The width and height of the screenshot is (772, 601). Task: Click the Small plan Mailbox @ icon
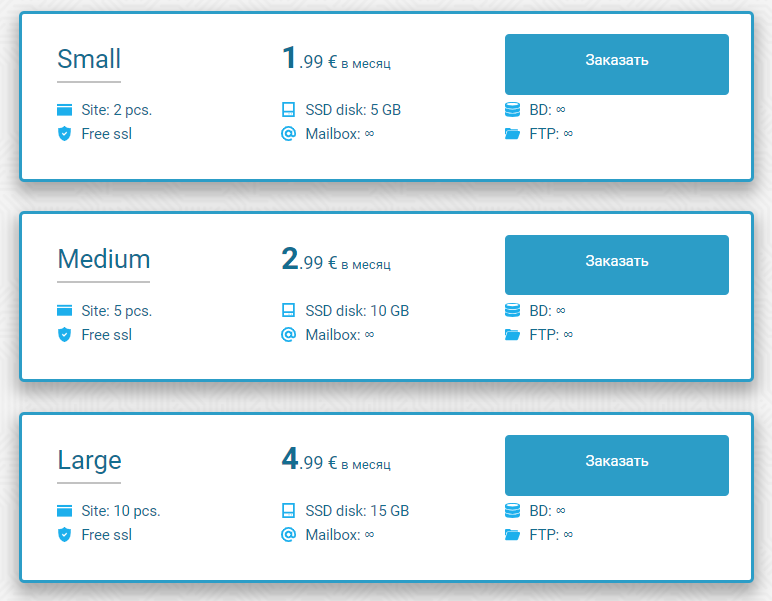click(289, 134)
